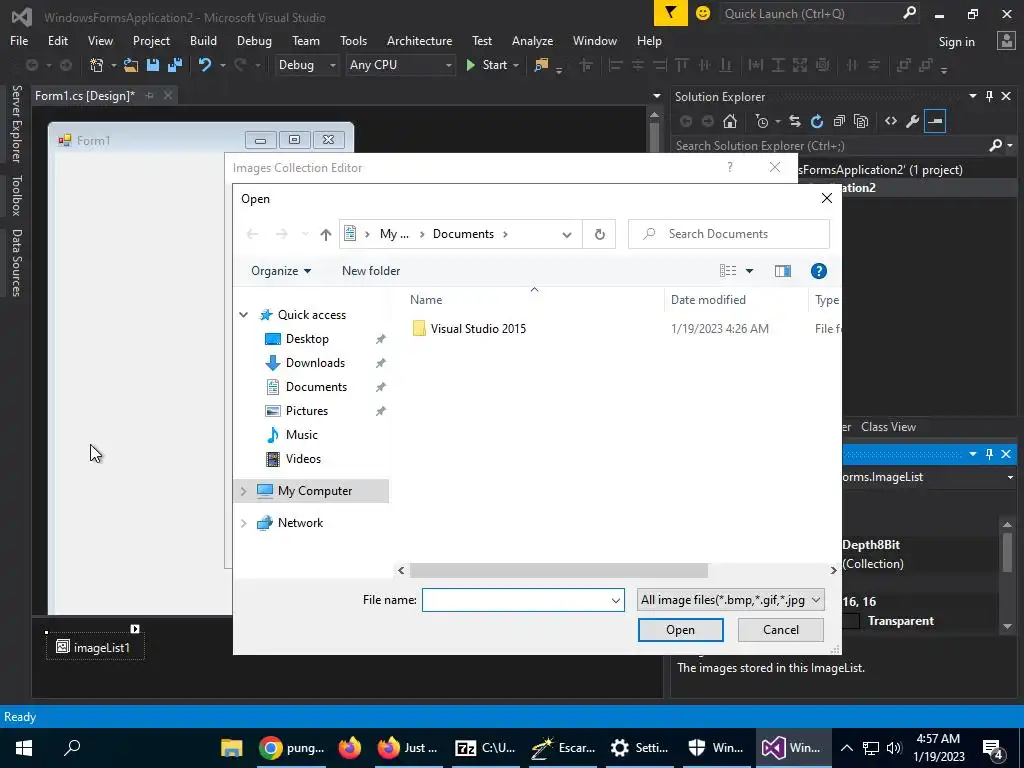
Task: Open the File menu
Action: 19,40
